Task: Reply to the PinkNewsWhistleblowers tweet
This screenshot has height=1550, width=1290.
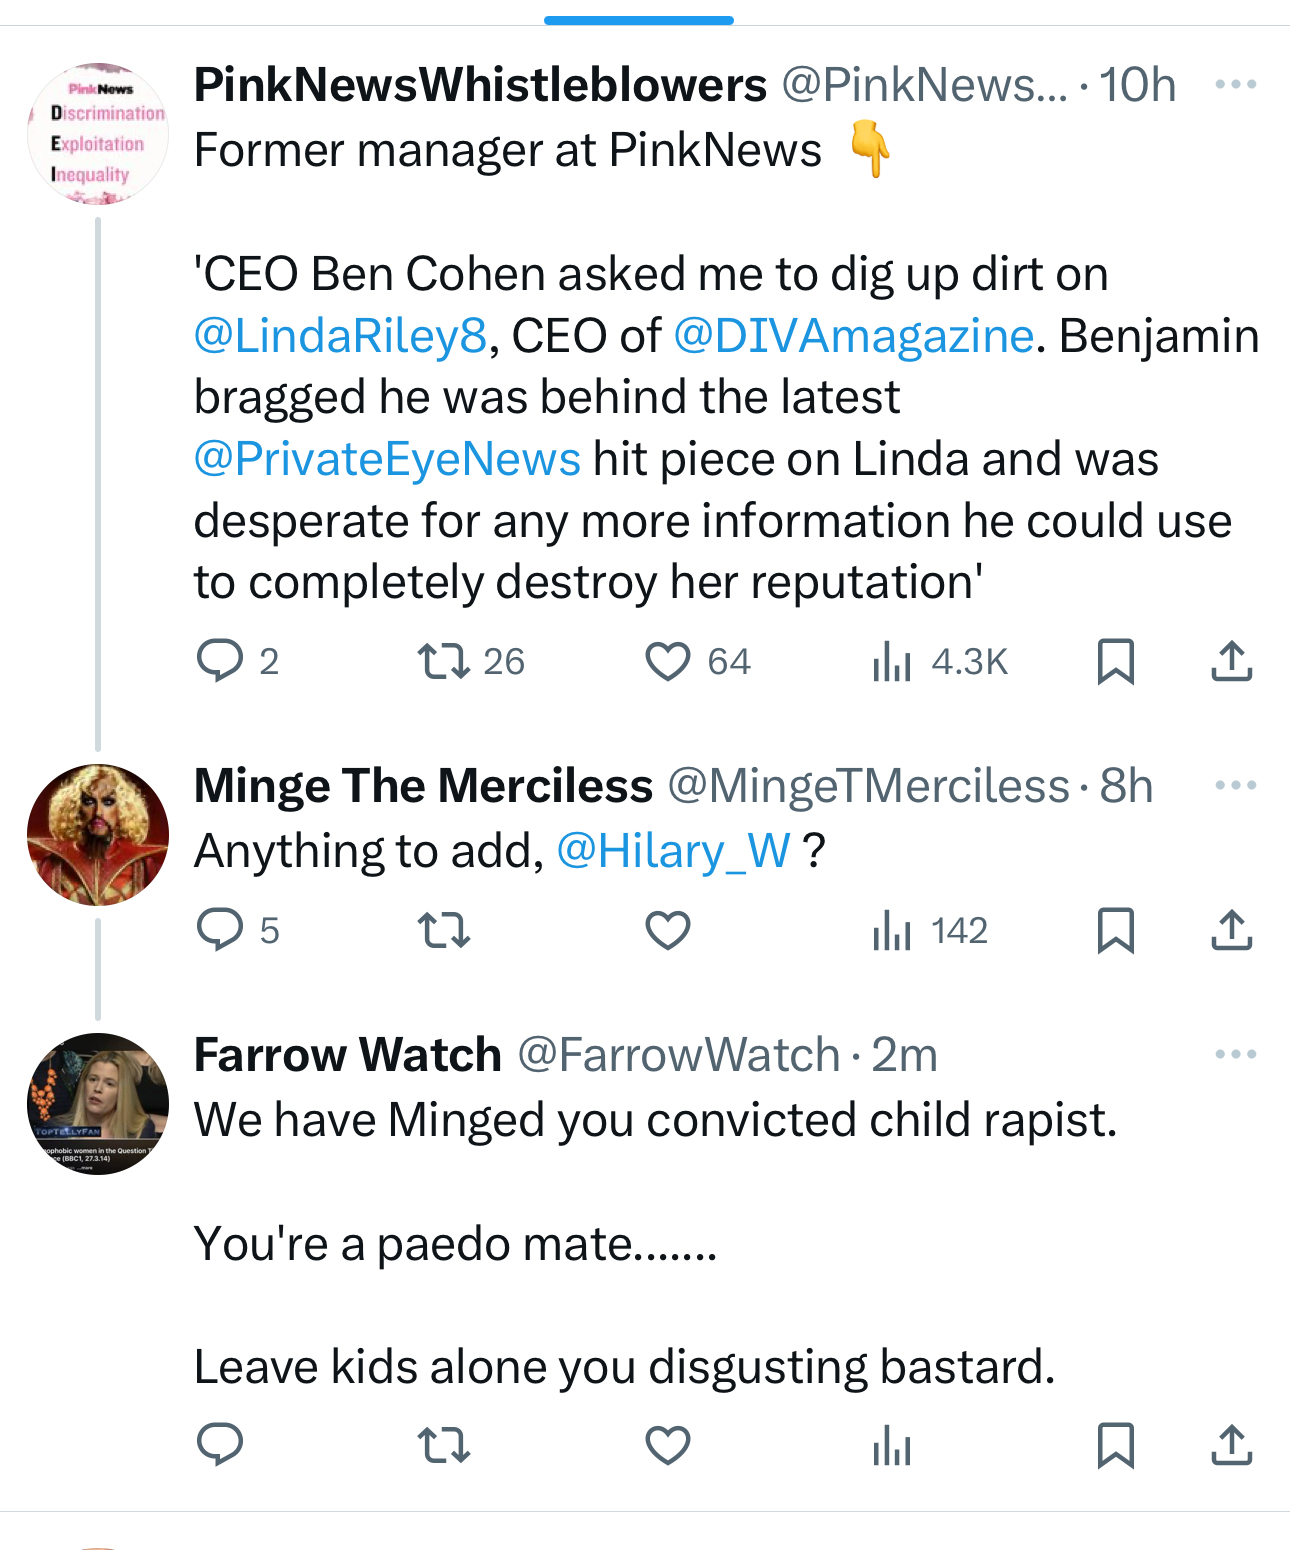Action: tap(220, 662)
